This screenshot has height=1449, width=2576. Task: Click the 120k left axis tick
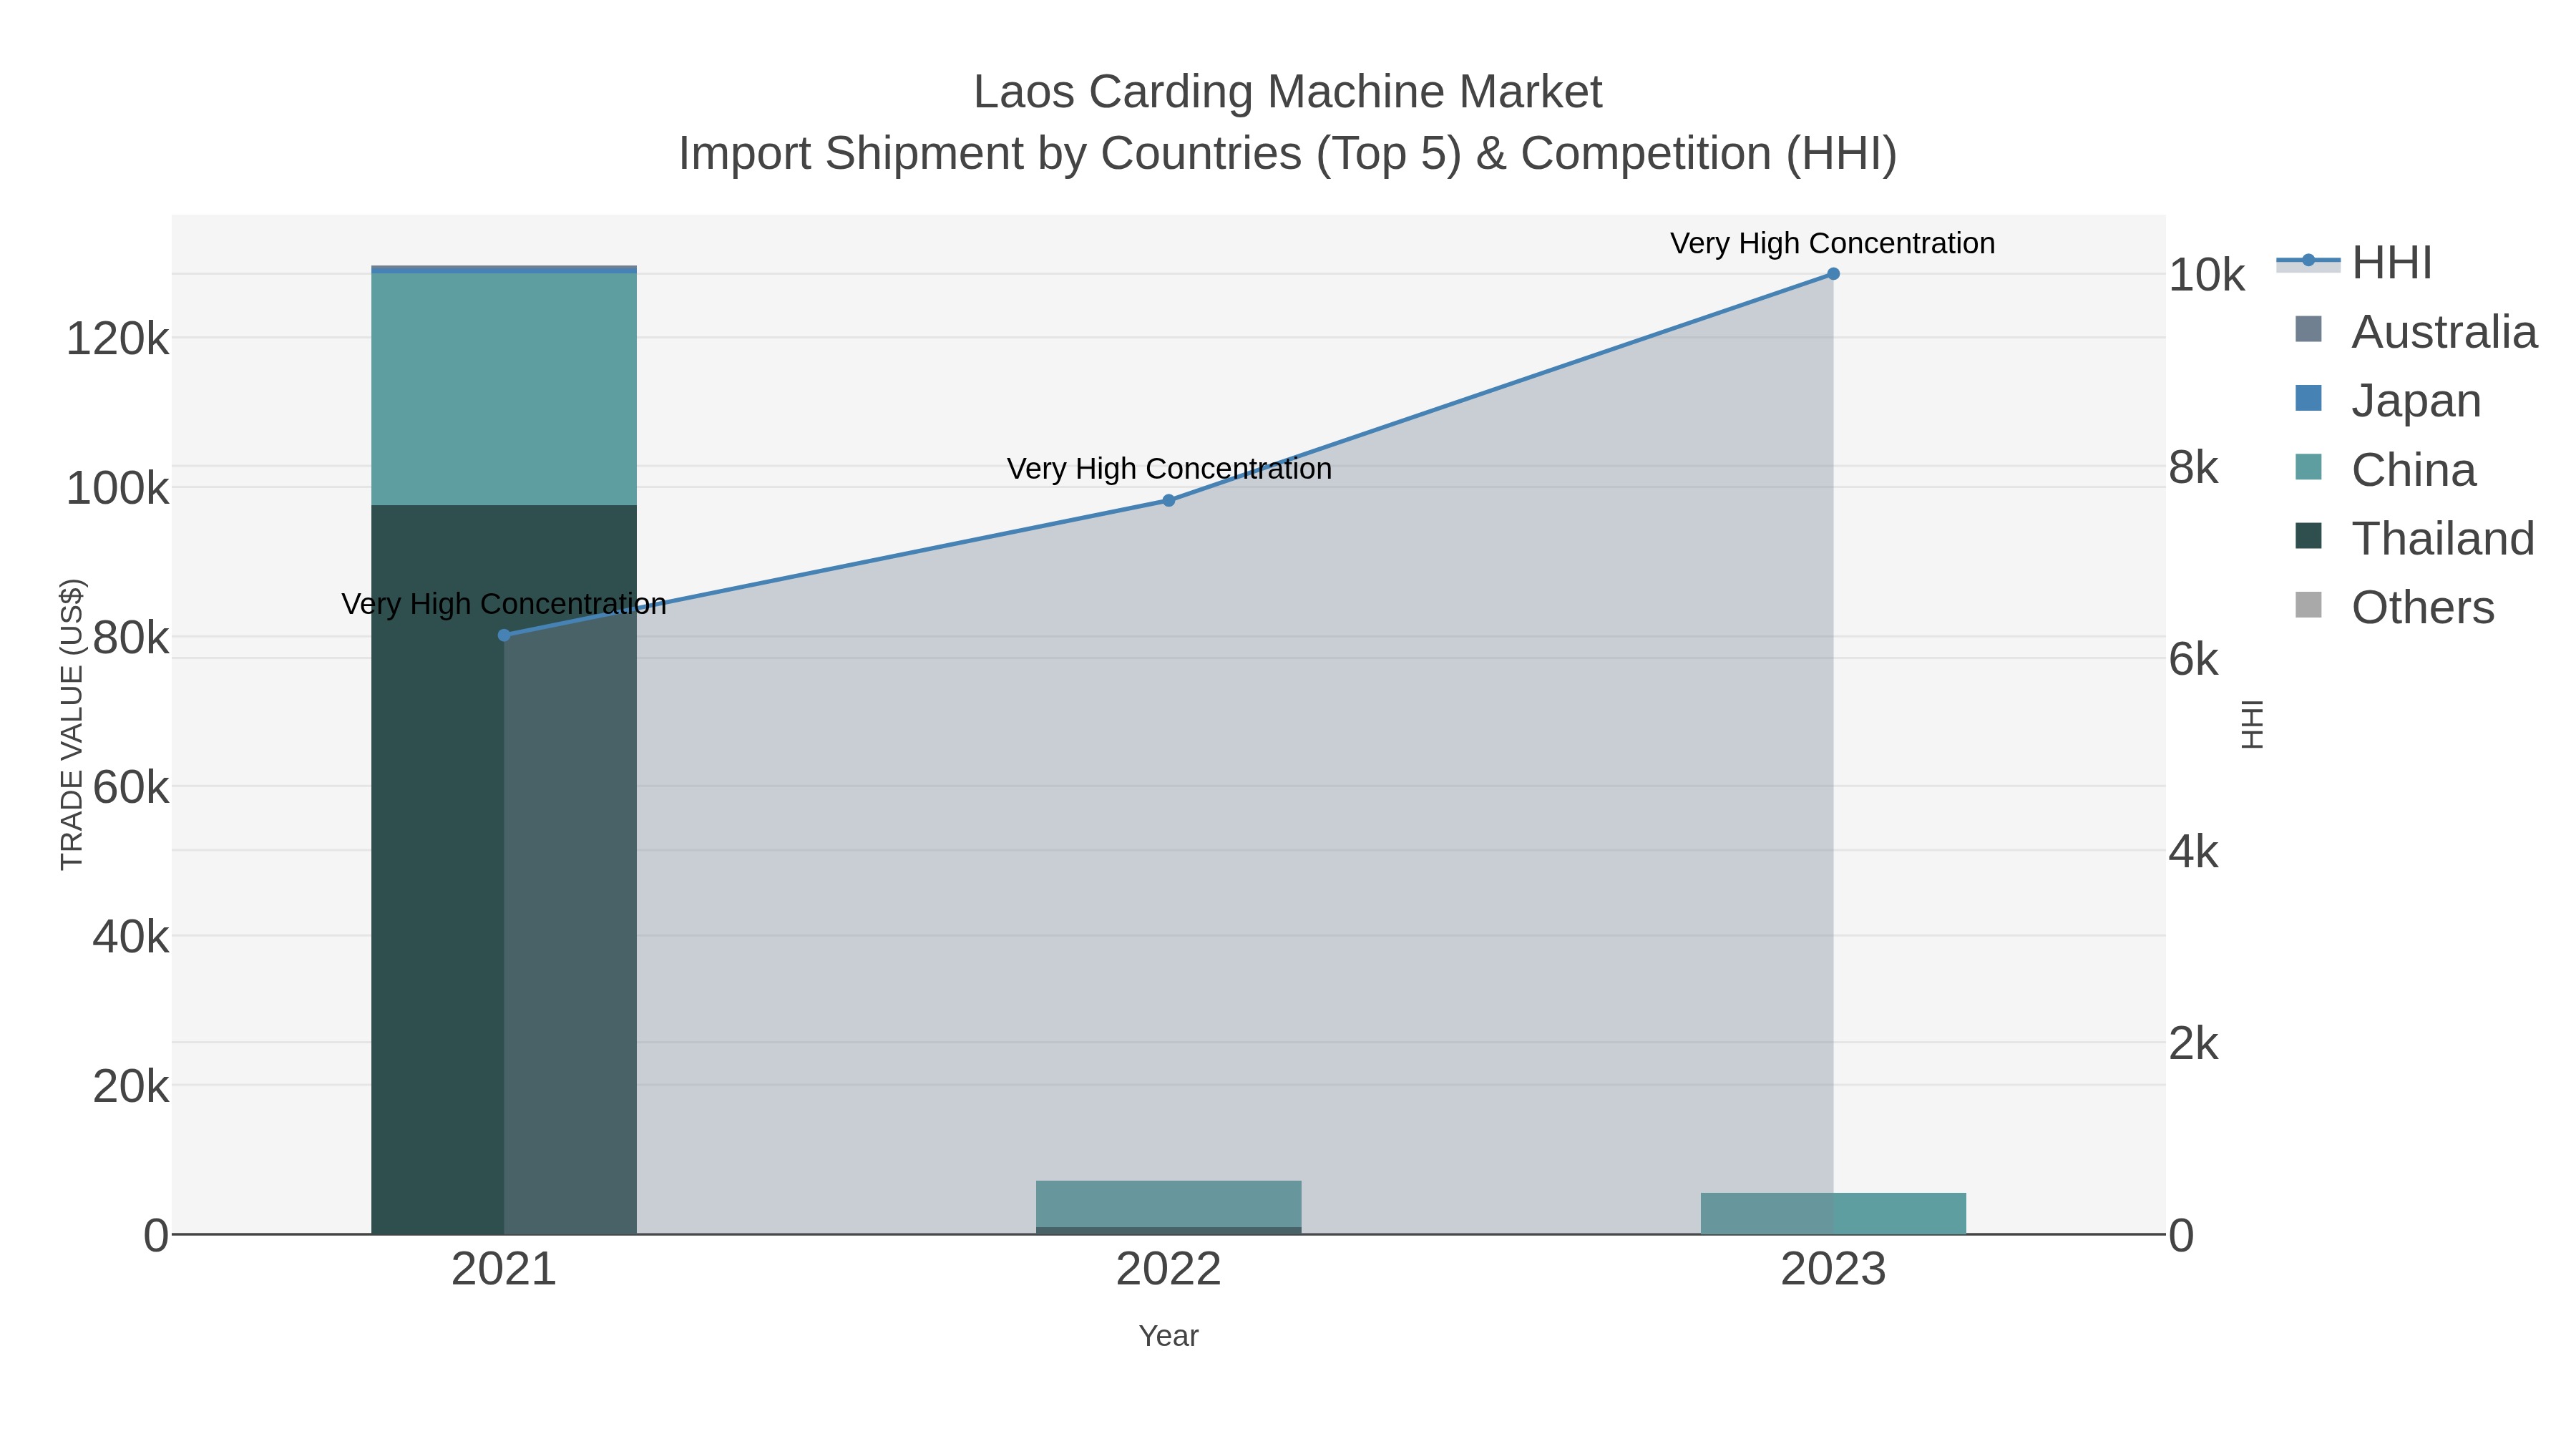(x=117, y=339)
